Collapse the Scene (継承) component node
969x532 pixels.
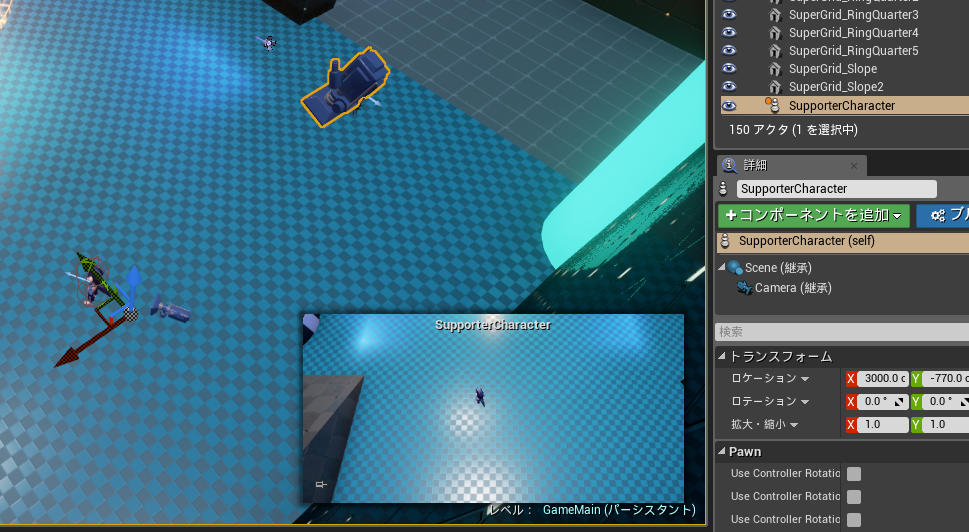pyautogui.click(x=721, y=268)
